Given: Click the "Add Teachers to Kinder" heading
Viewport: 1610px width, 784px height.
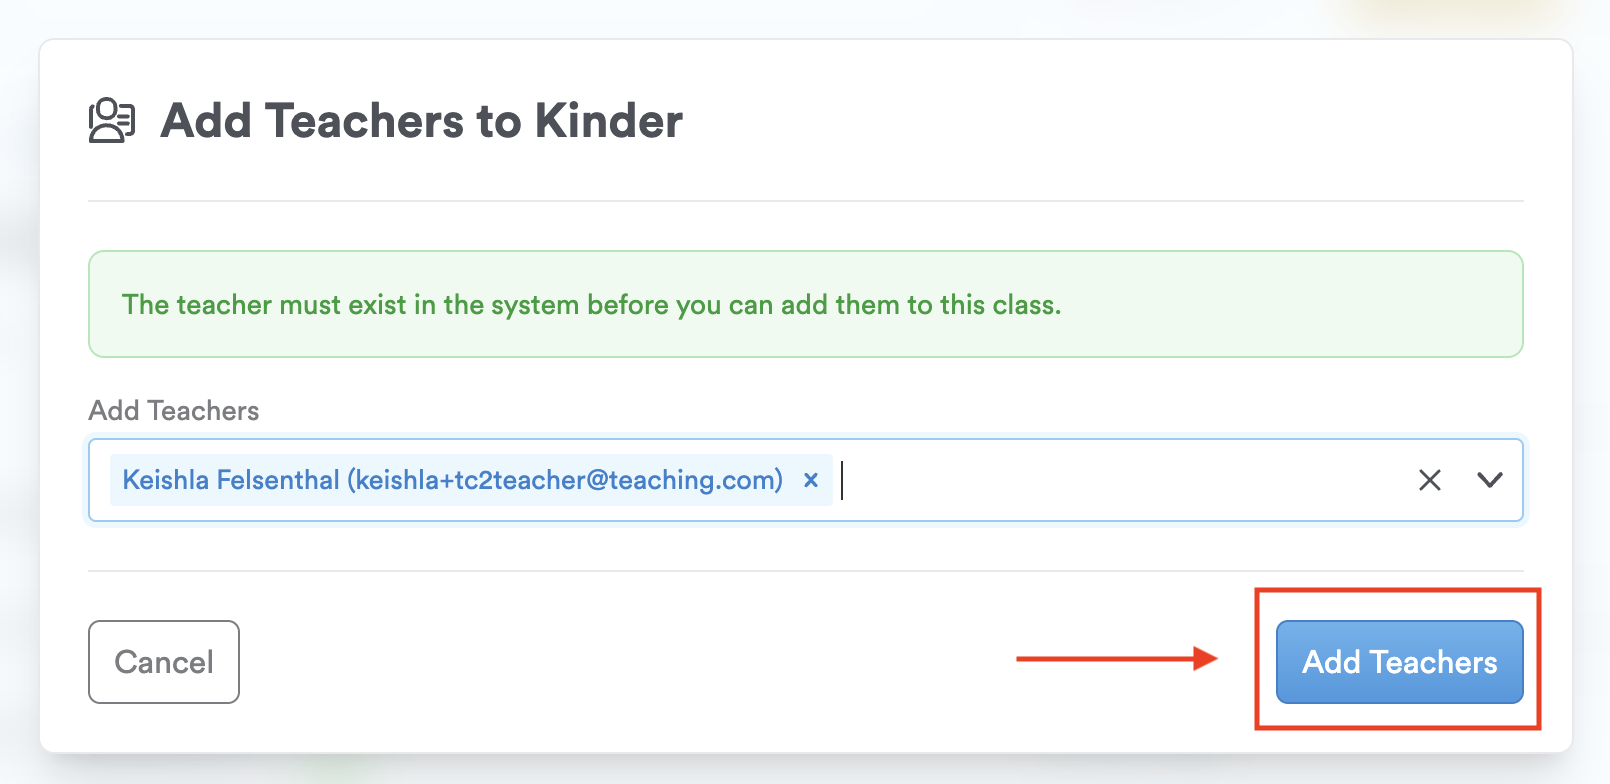Looking at the screenshot, I should tap(421, 121).
